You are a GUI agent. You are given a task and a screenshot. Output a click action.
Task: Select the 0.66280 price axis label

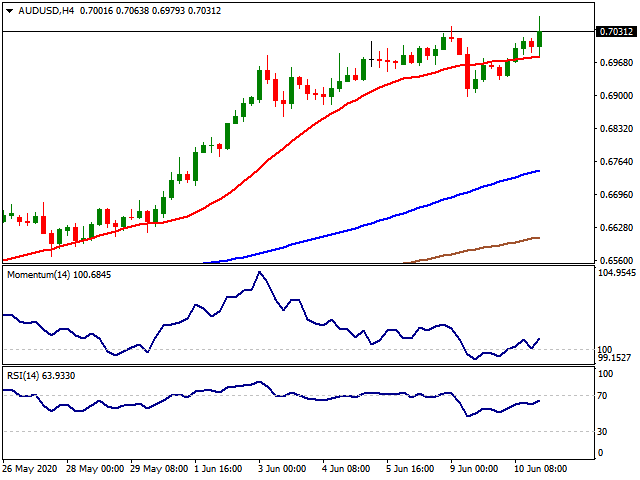tap(616, 227)
